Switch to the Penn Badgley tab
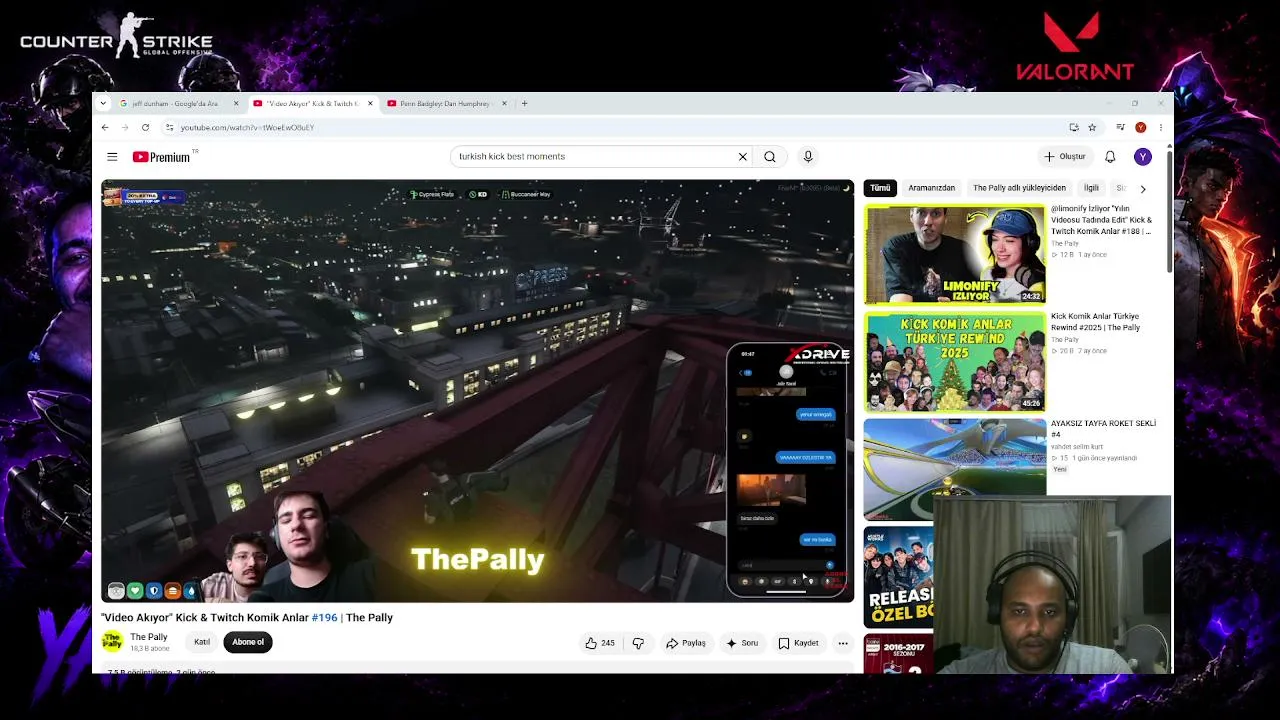The width and height of the screenshot is (1280, 720). tap(446, 103)
